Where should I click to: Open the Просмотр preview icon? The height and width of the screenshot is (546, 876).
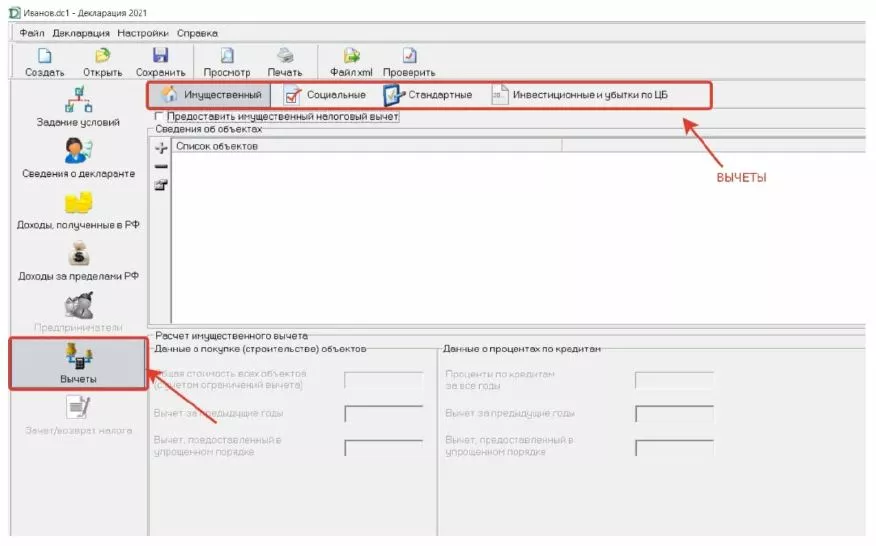[227, 57]
